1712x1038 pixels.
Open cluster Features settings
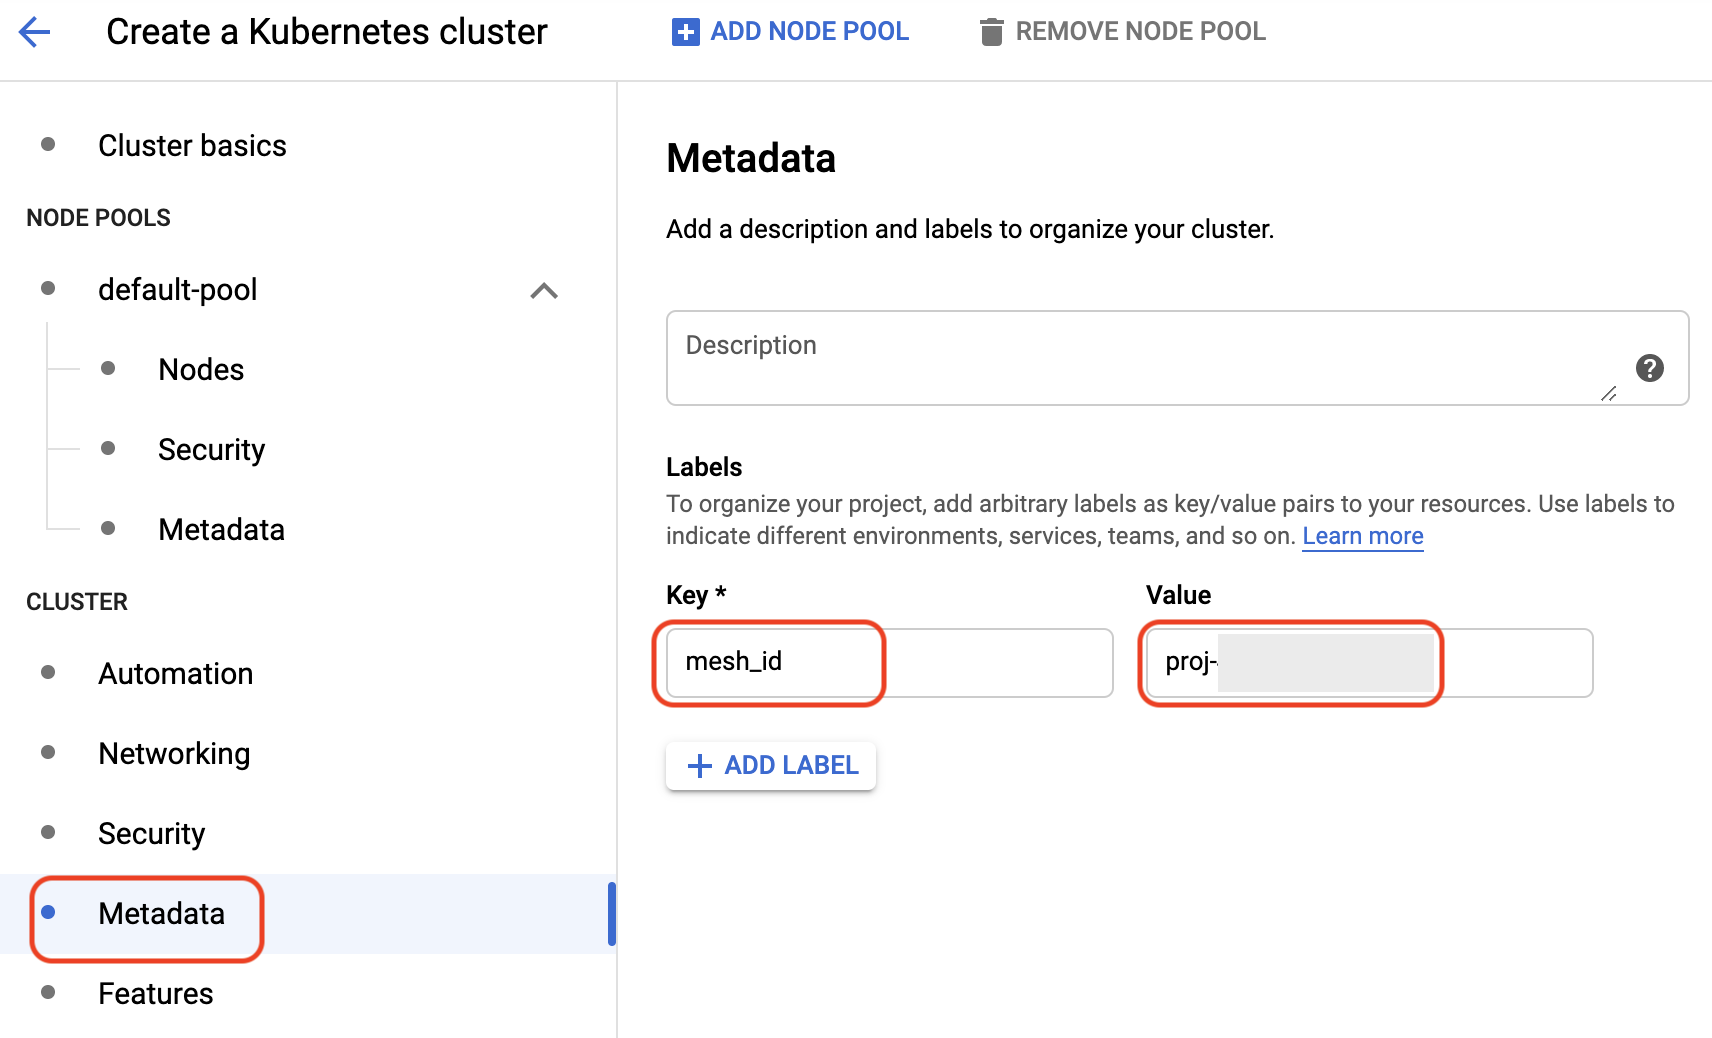pyautogui.click(x=155, y=994)
